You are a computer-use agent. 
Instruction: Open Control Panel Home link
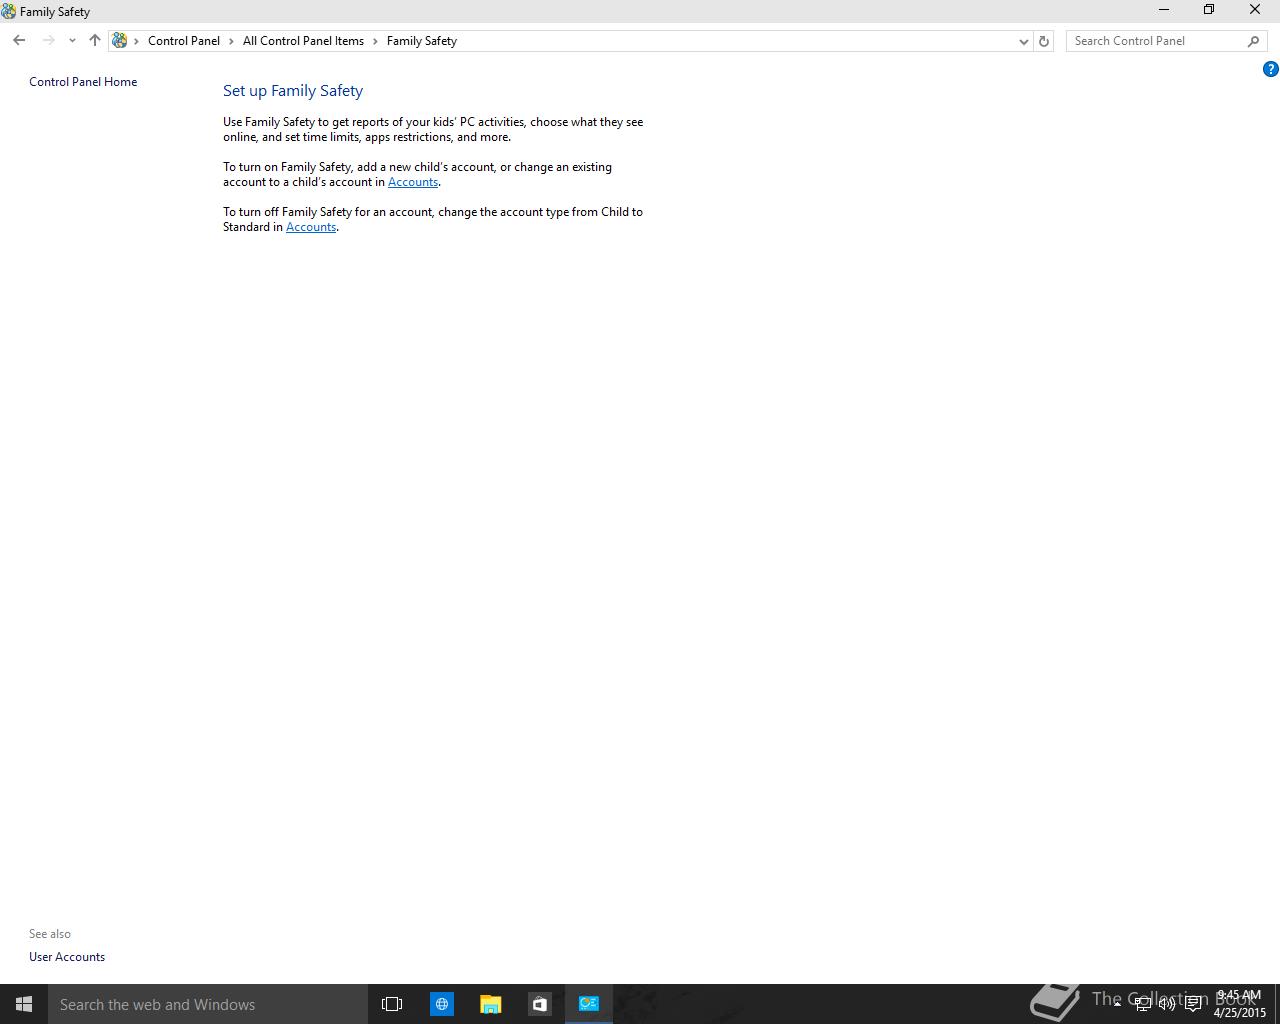coord(83,82)
